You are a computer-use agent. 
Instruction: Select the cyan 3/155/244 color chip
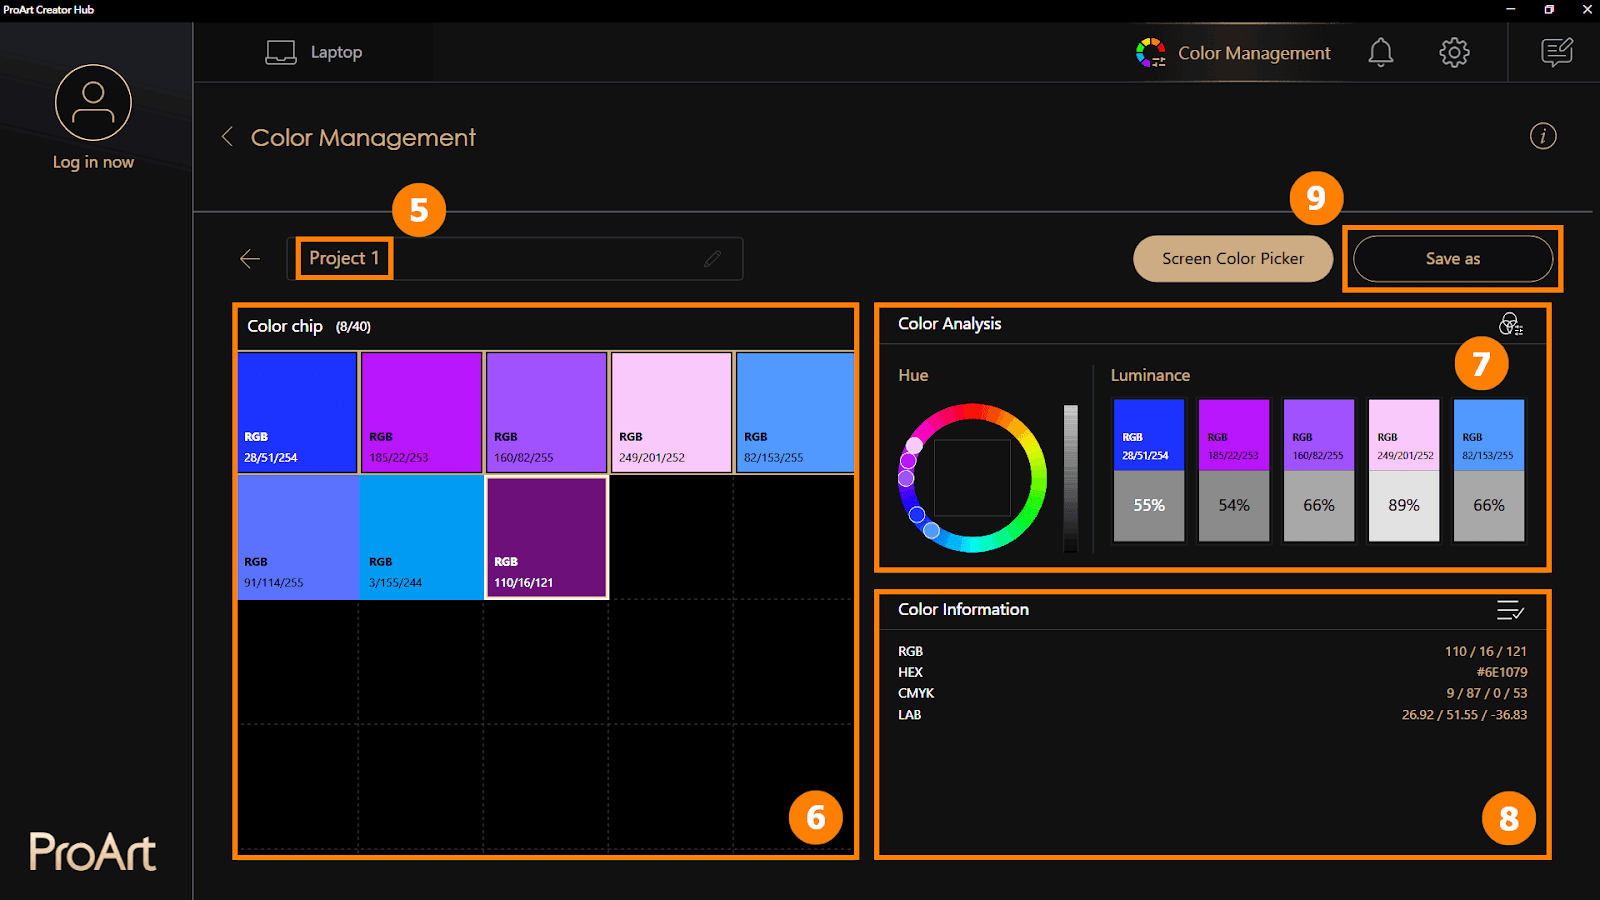click(x=422, y=538)
